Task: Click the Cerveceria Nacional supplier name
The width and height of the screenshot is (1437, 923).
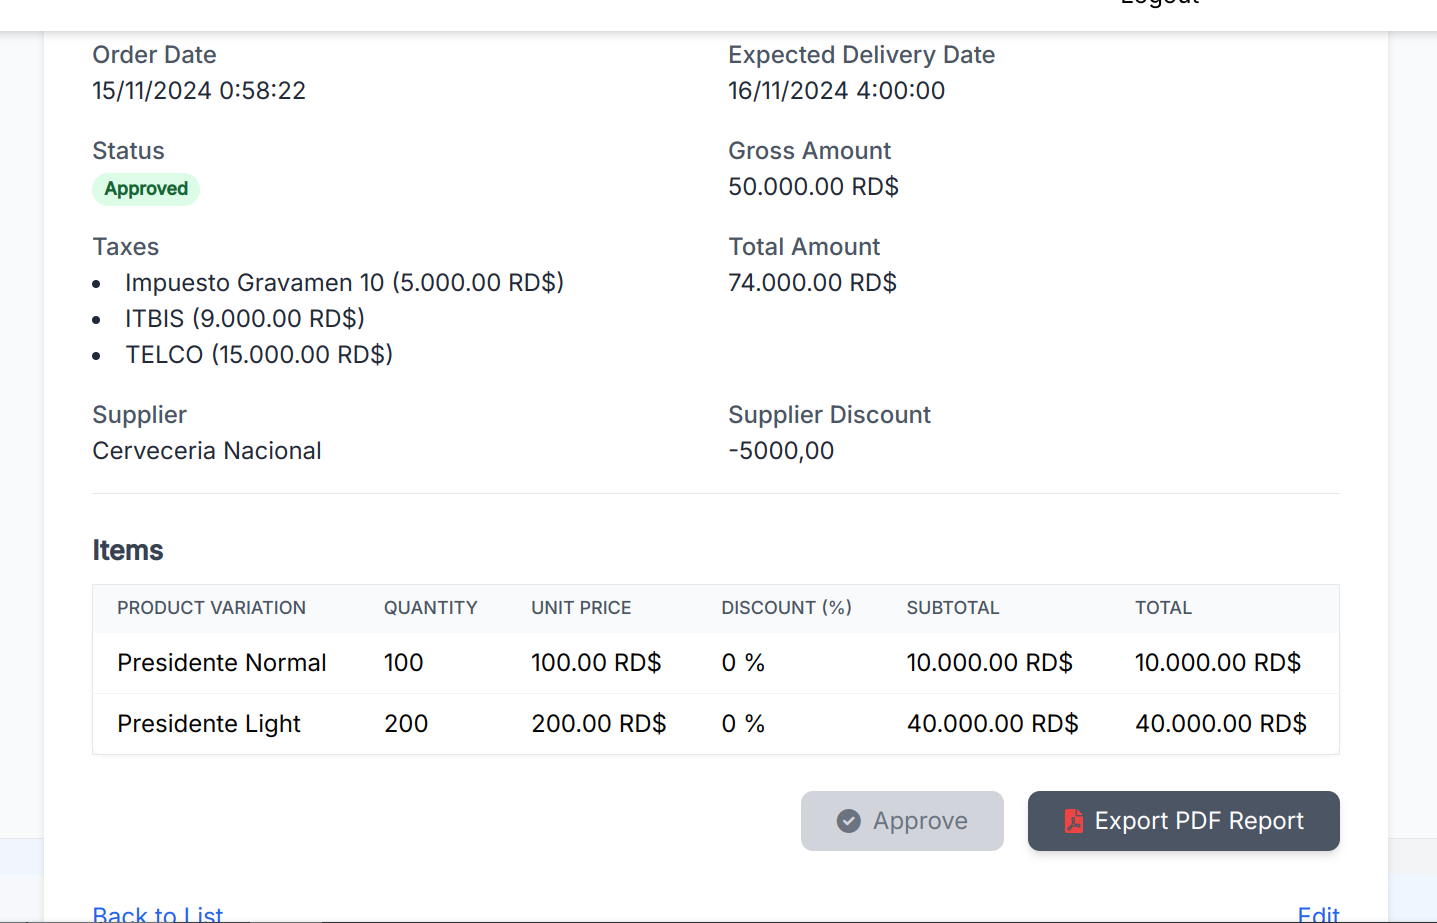Action: pyautogui.click(x=207, y=451)
